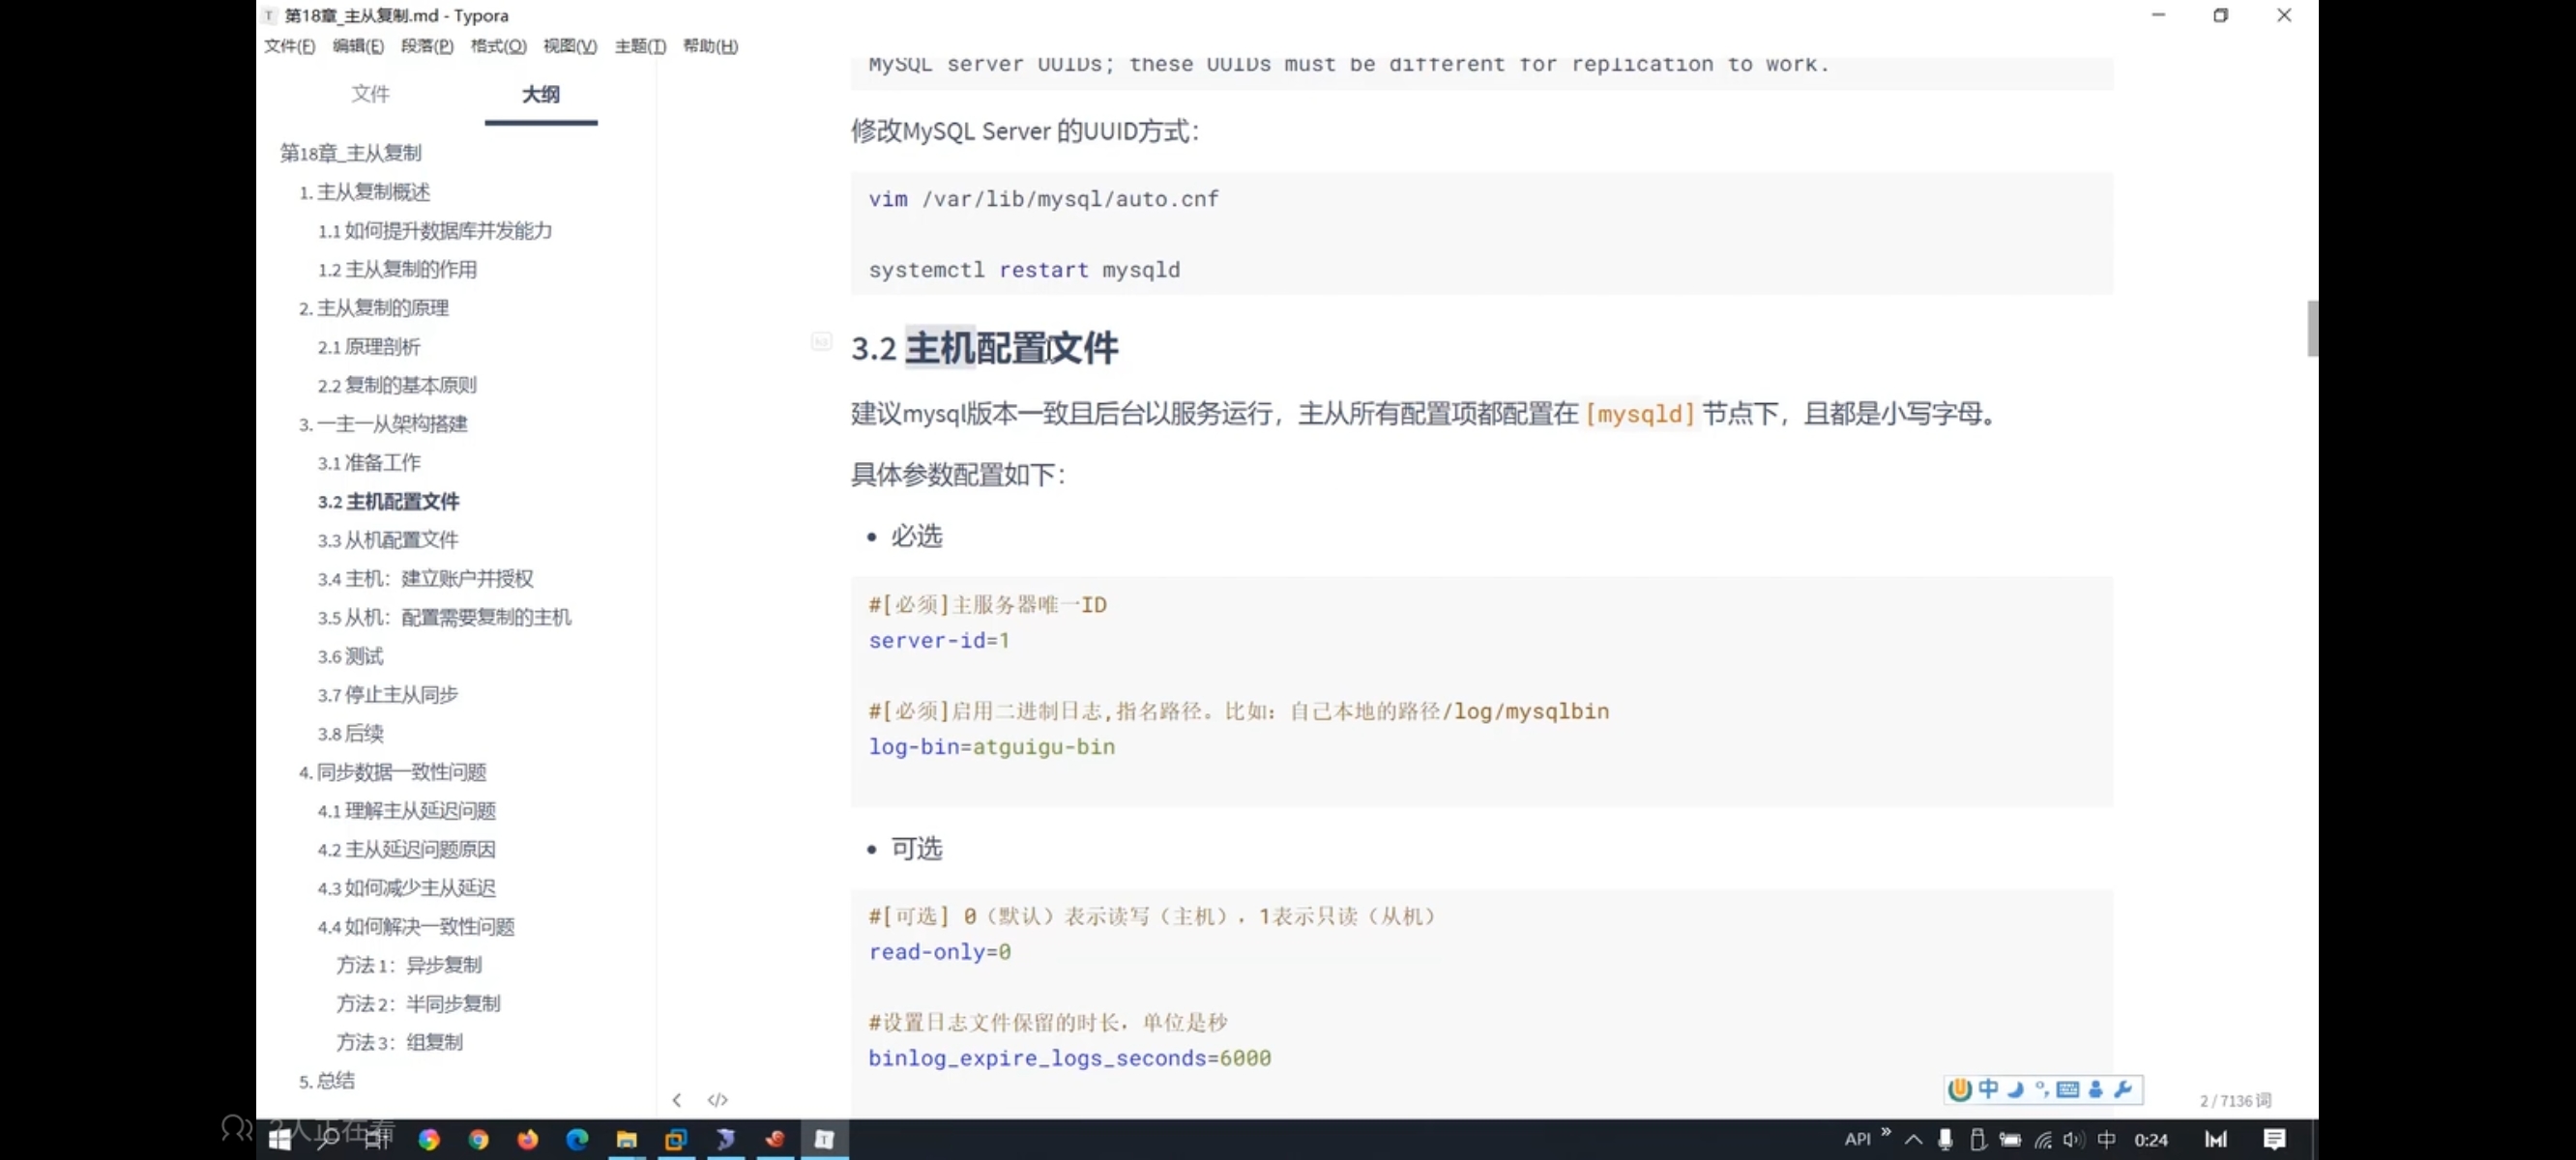The height and width of the screenshot is (1160, 2576).
Task: Open the VirtualBox/VMware icon in the taskbar
Action: pos(676,1139)
